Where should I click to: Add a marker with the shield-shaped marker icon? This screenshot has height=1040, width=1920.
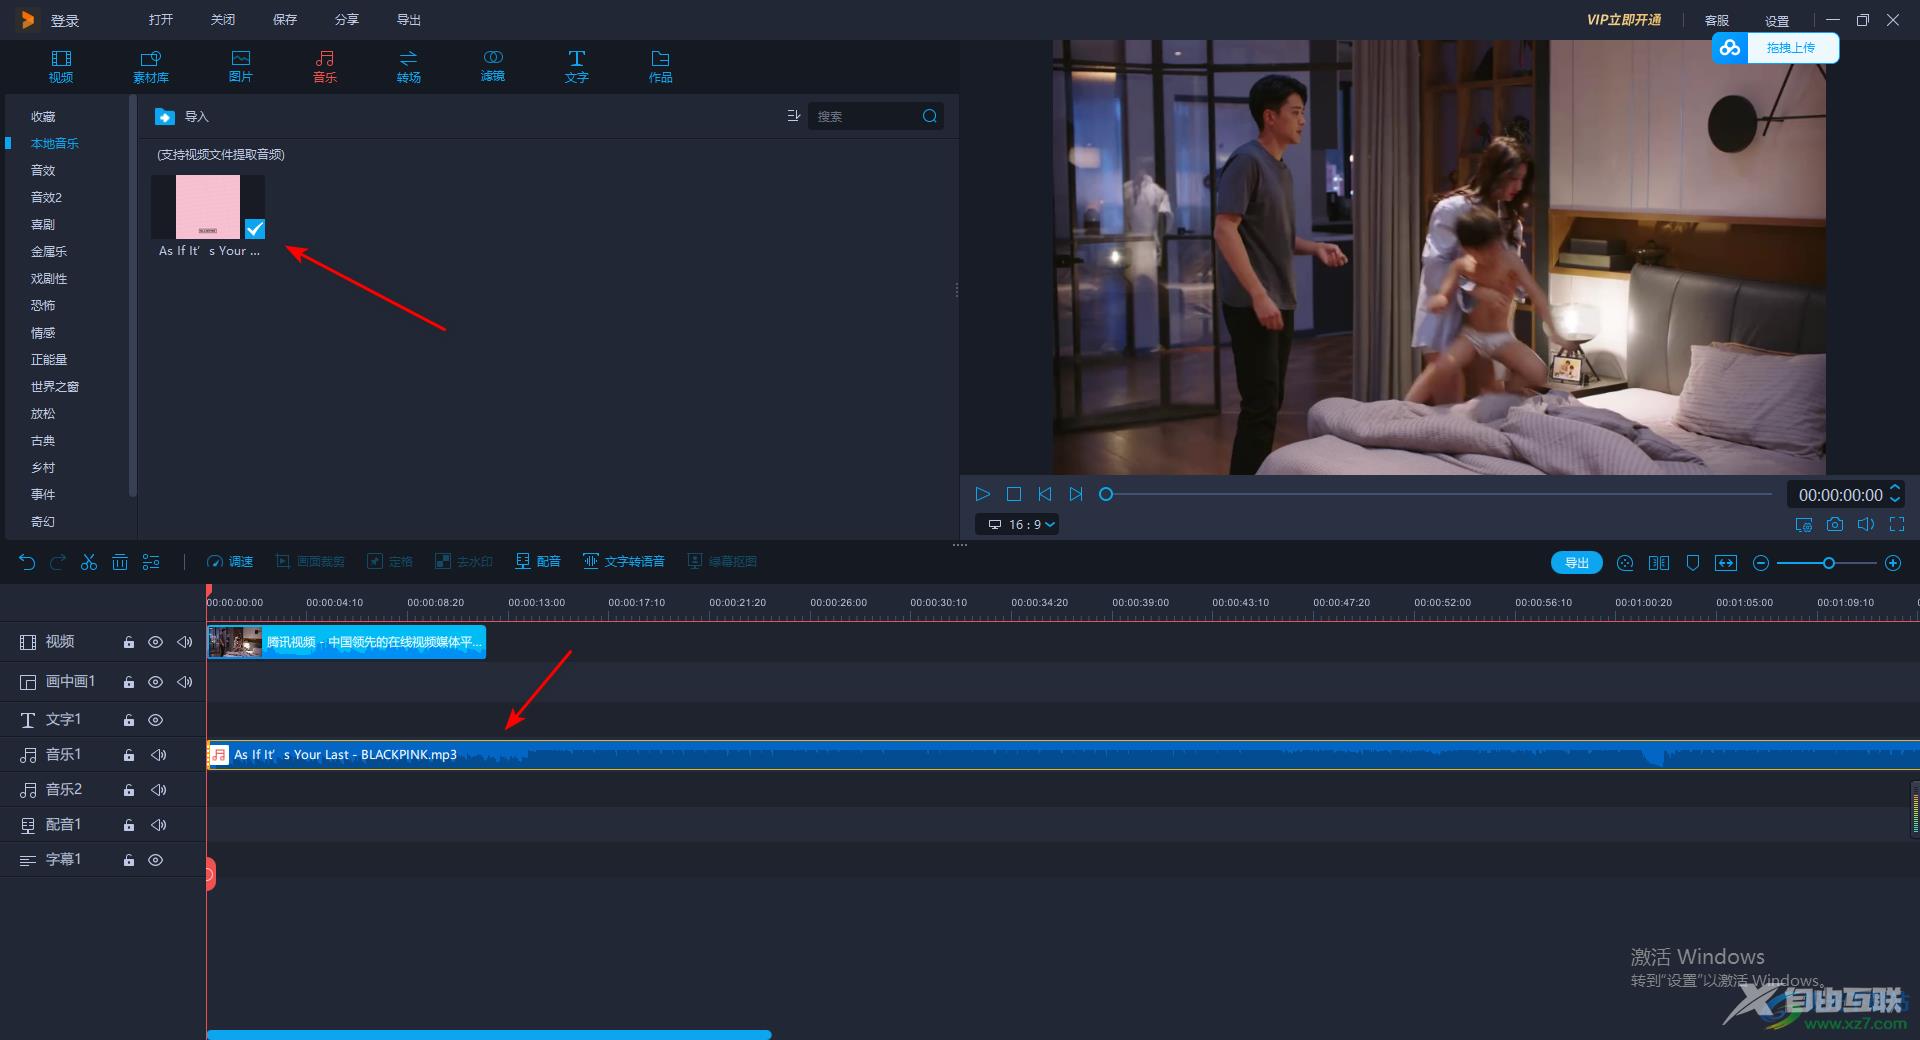pyautogui.click(x=1693, y=563)
